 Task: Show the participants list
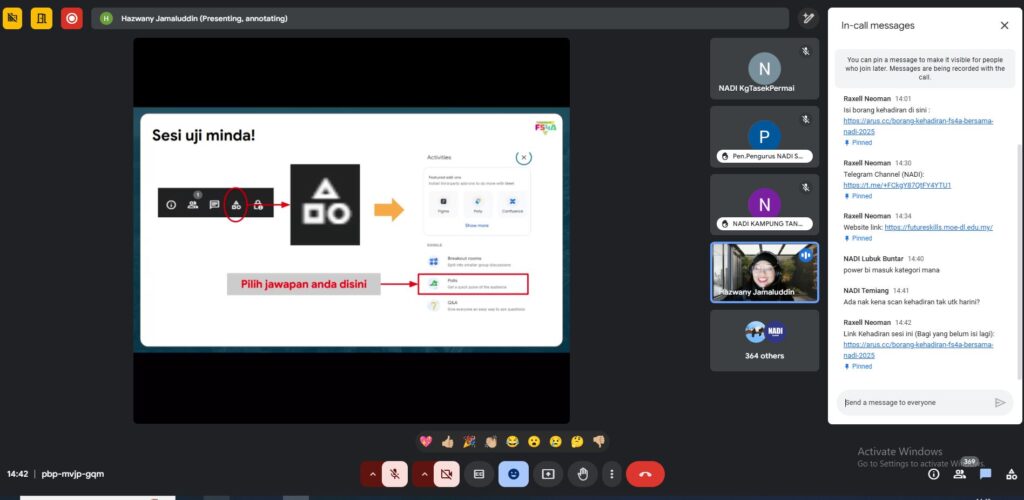[960, 474]
